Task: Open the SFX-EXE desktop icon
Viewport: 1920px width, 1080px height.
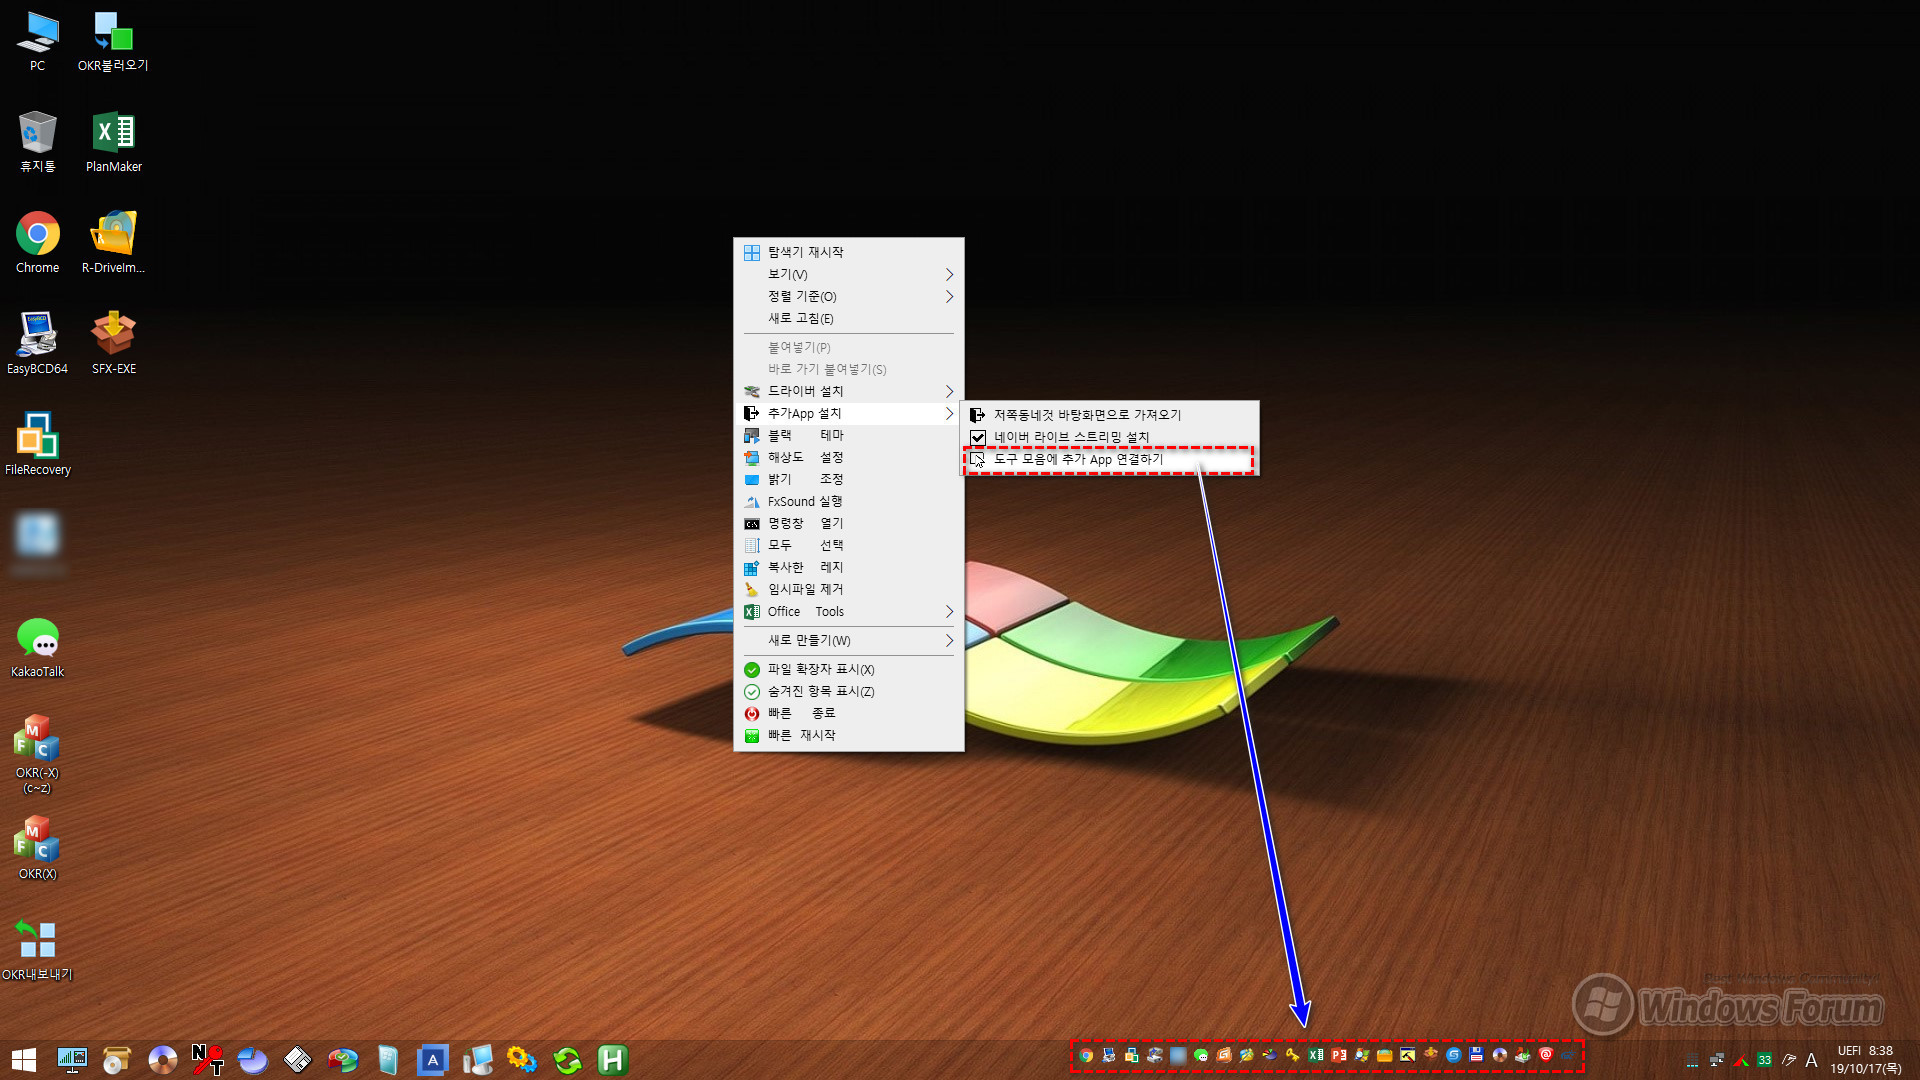Action: (x=113, y=344)
